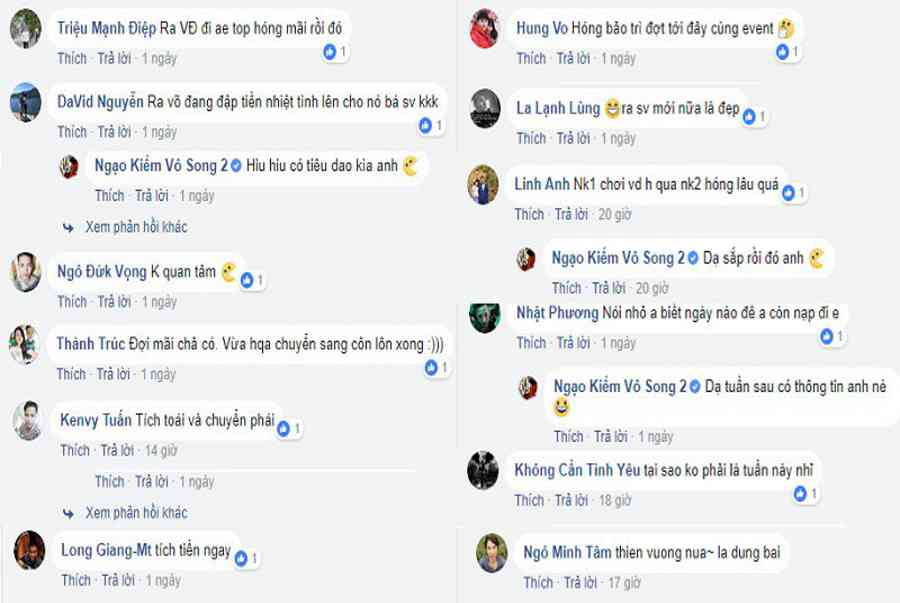
Task: Like Long Giang-Mt's comment via Thích
Action: [76, 581]
